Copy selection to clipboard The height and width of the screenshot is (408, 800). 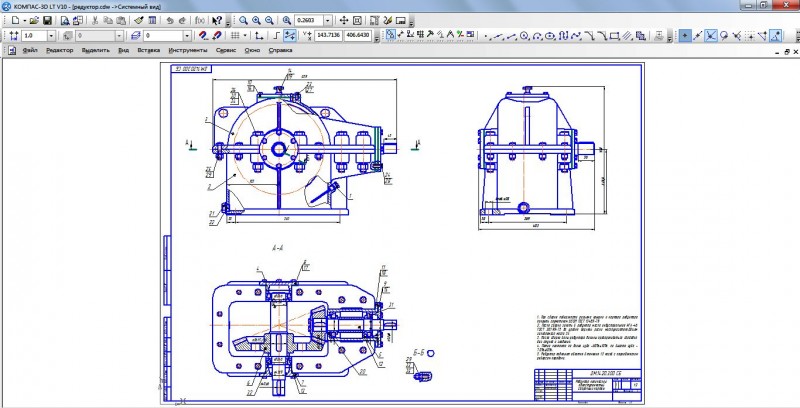[108, 20]
